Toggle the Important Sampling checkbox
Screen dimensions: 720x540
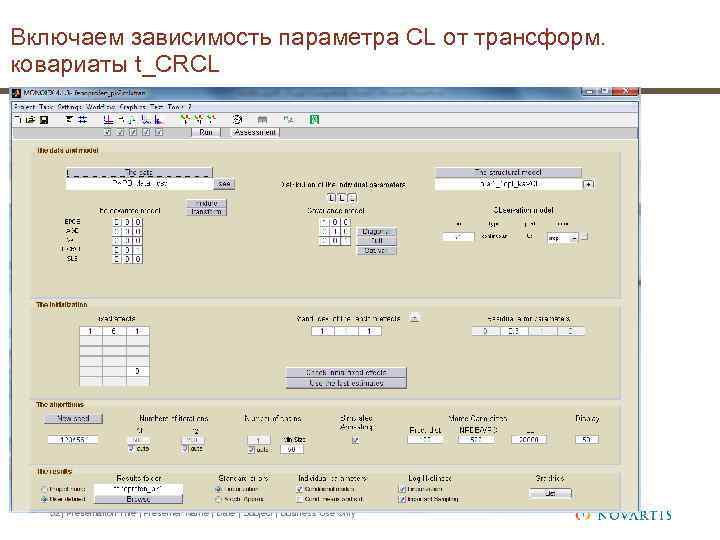click(403, 499)
